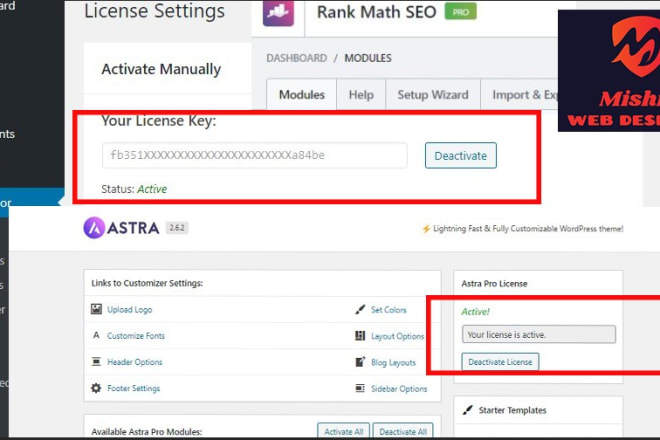The width and height of the screenshot is (660, 440).
Task: Click the 'Available Astra Pro Modules:' heading
Action: 146,432
